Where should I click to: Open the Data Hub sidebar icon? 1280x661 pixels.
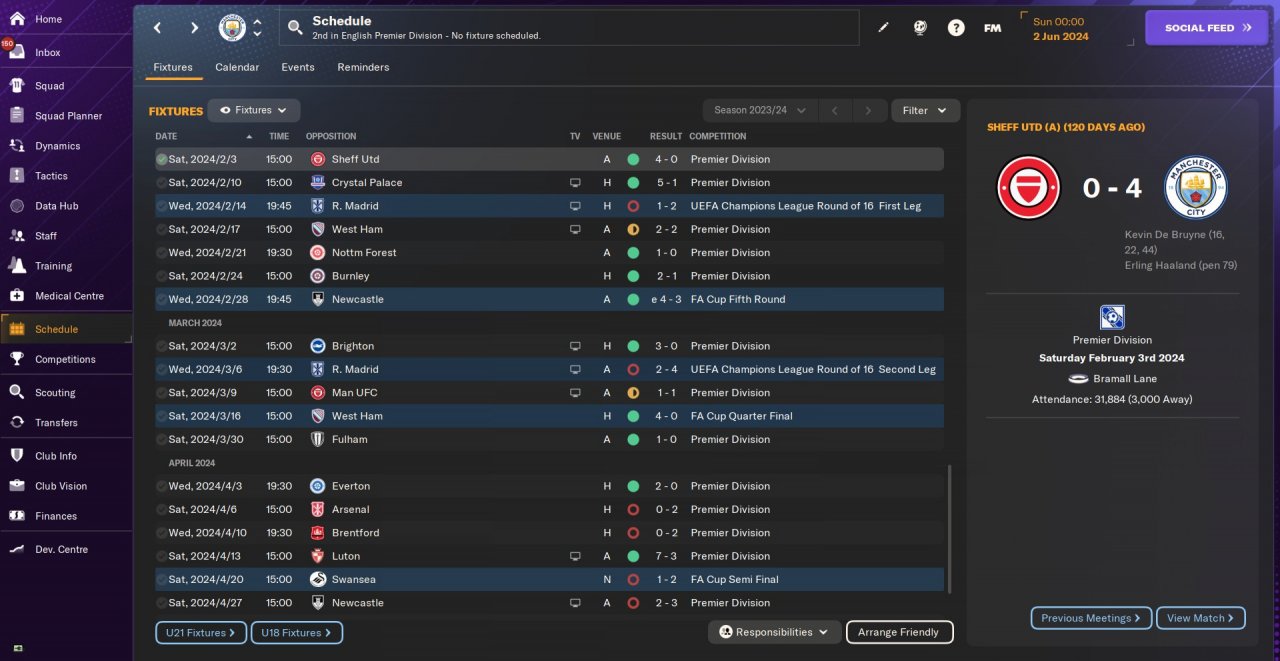[x=16, y=206]
